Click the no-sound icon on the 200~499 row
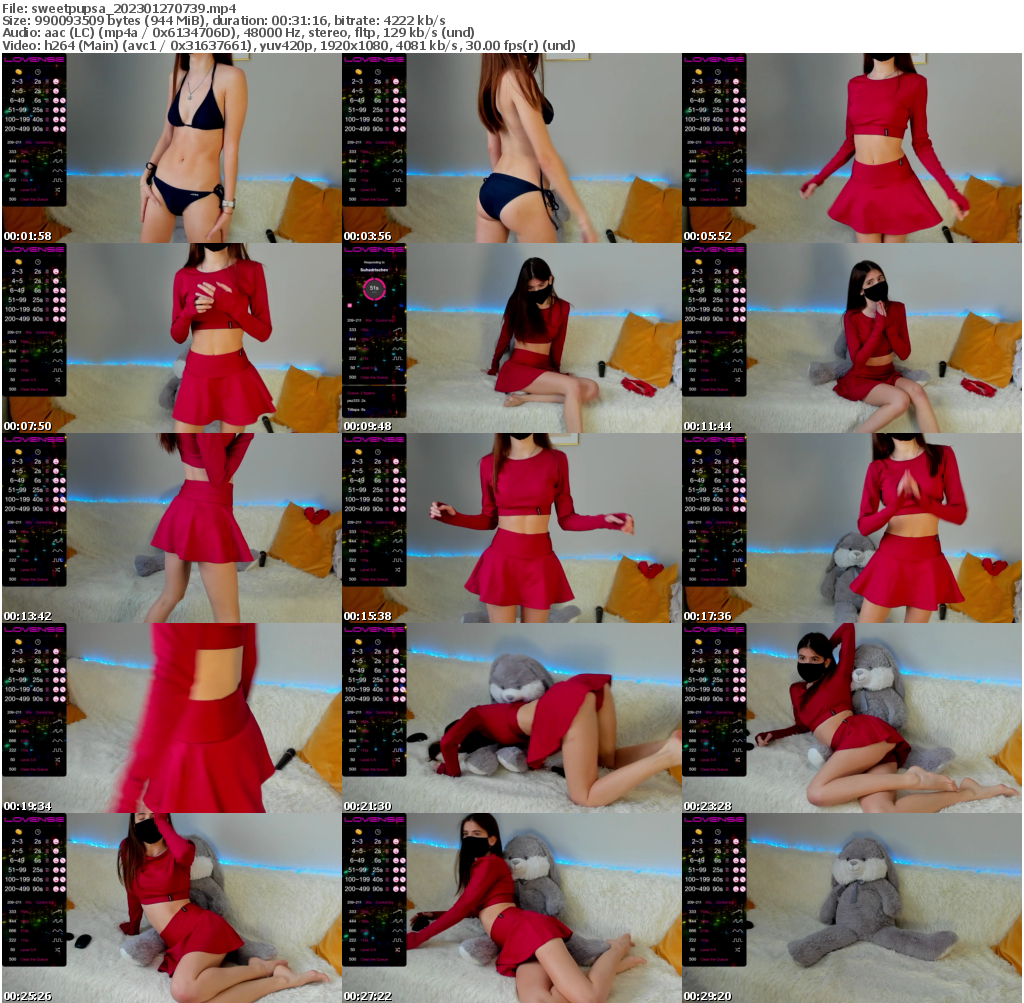 tap(63, 128)
